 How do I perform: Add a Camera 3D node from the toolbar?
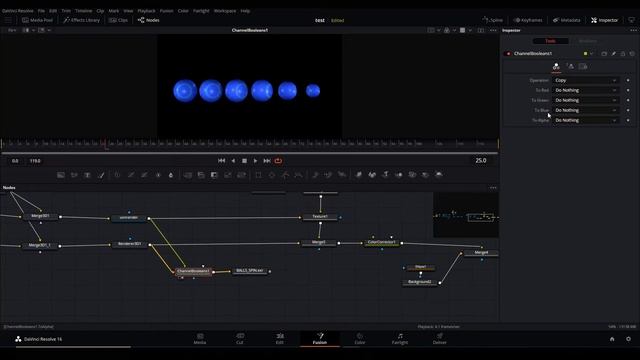(412, 175)
